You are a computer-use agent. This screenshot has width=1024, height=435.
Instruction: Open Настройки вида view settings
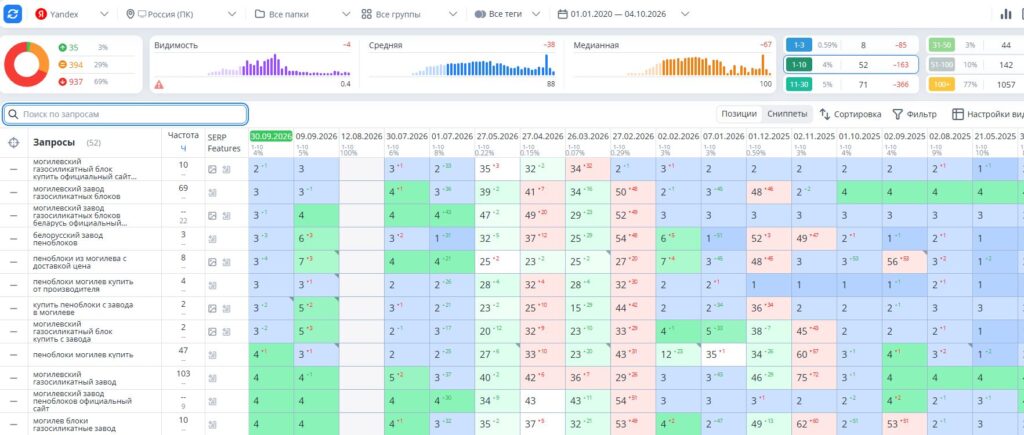987,114
